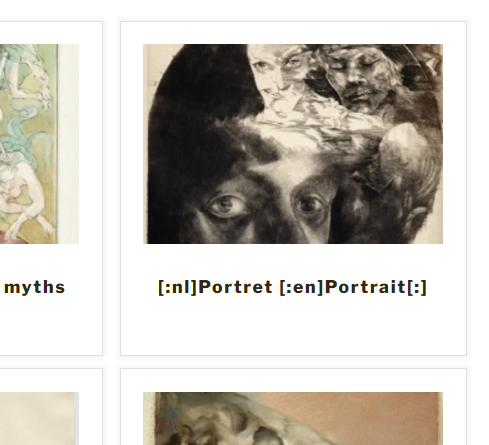Click the "[:nl]Portret" part of the title
The image size is (489, 445).
pyautogui.click(x=215, y=287)
